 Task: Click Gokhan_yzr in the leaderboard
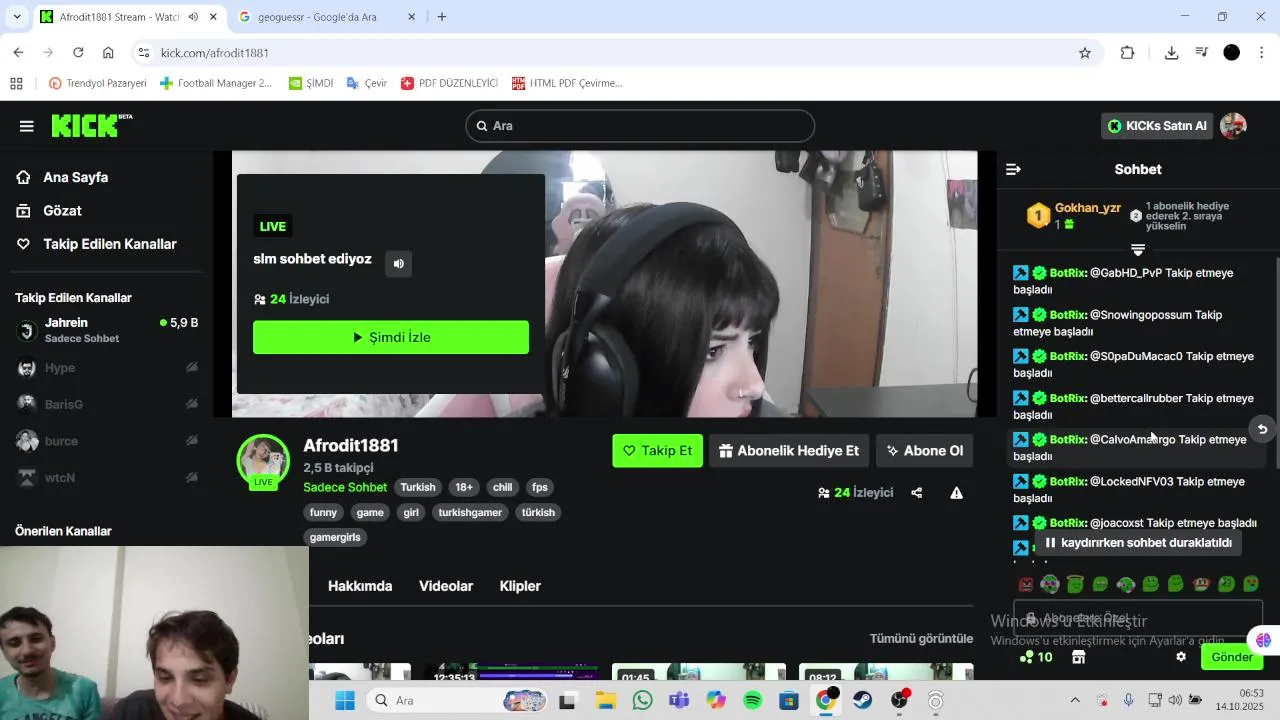[1088, 208]
